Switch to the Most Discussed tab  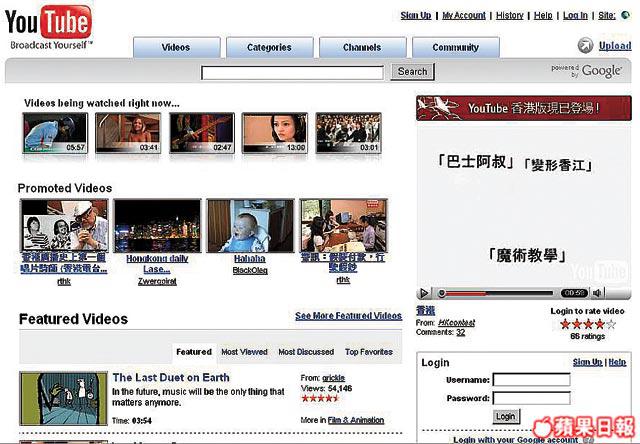click(x=306, y=352)
